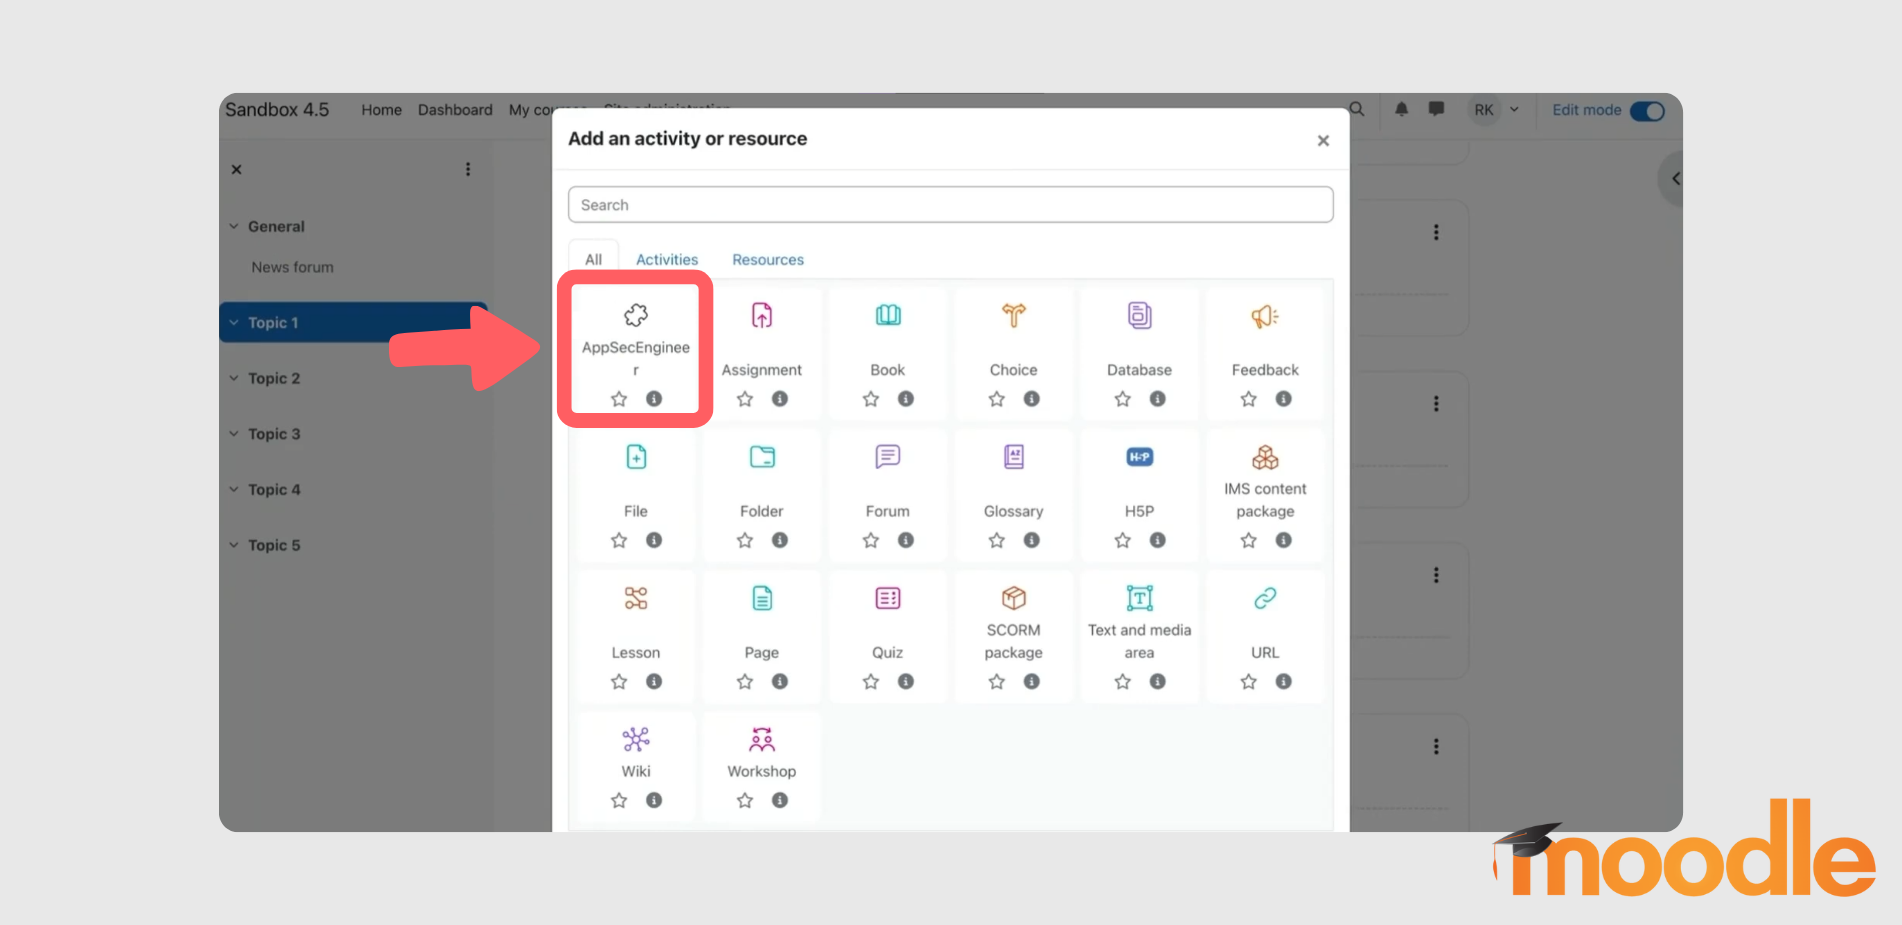
Task: Show info about the Feedback activity
Action: coord(1283,398)
